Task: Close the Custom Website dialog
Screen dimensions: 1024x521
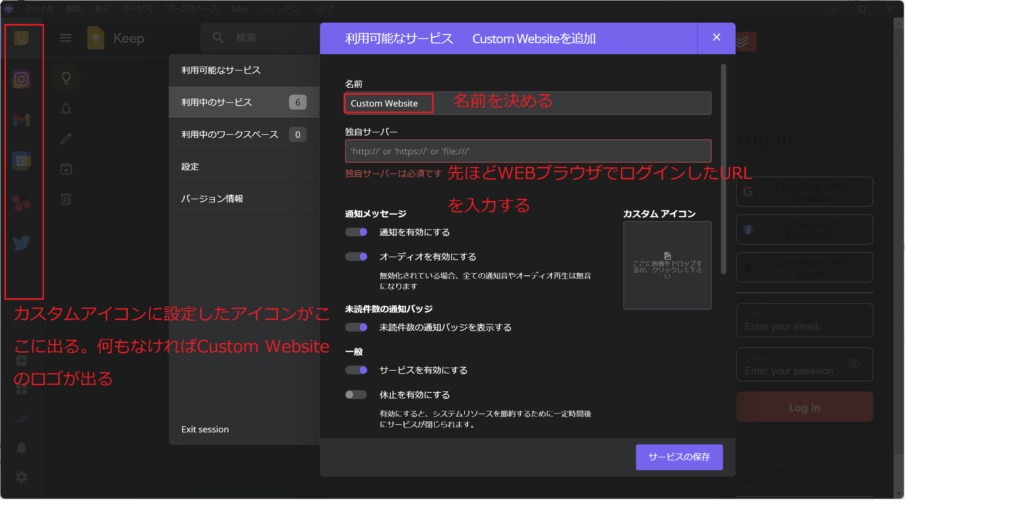Action: 716,38
